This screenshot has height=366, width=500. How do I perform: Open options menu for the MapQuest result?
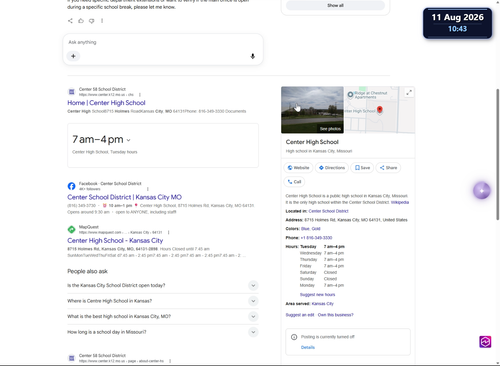pyautogui.click(x=169, y=232)
